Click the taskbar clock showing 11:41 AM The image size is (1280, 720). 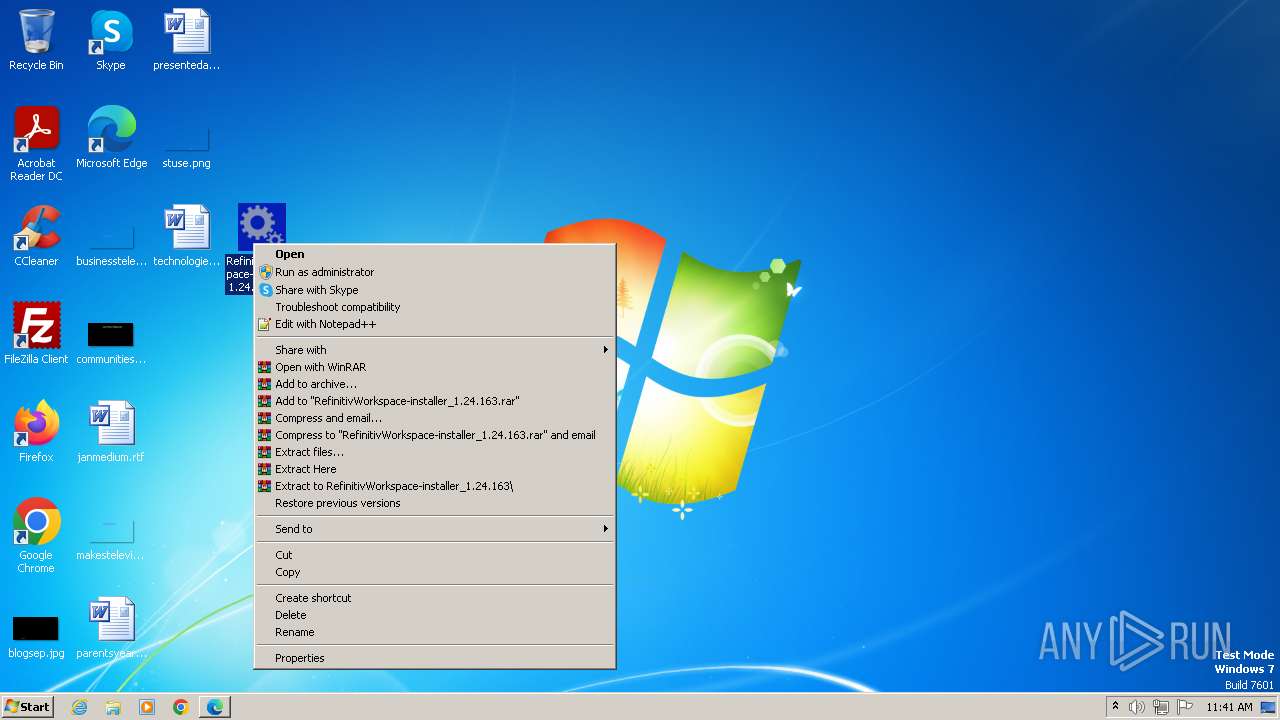pyautogui.click(x=1229, y=707)
